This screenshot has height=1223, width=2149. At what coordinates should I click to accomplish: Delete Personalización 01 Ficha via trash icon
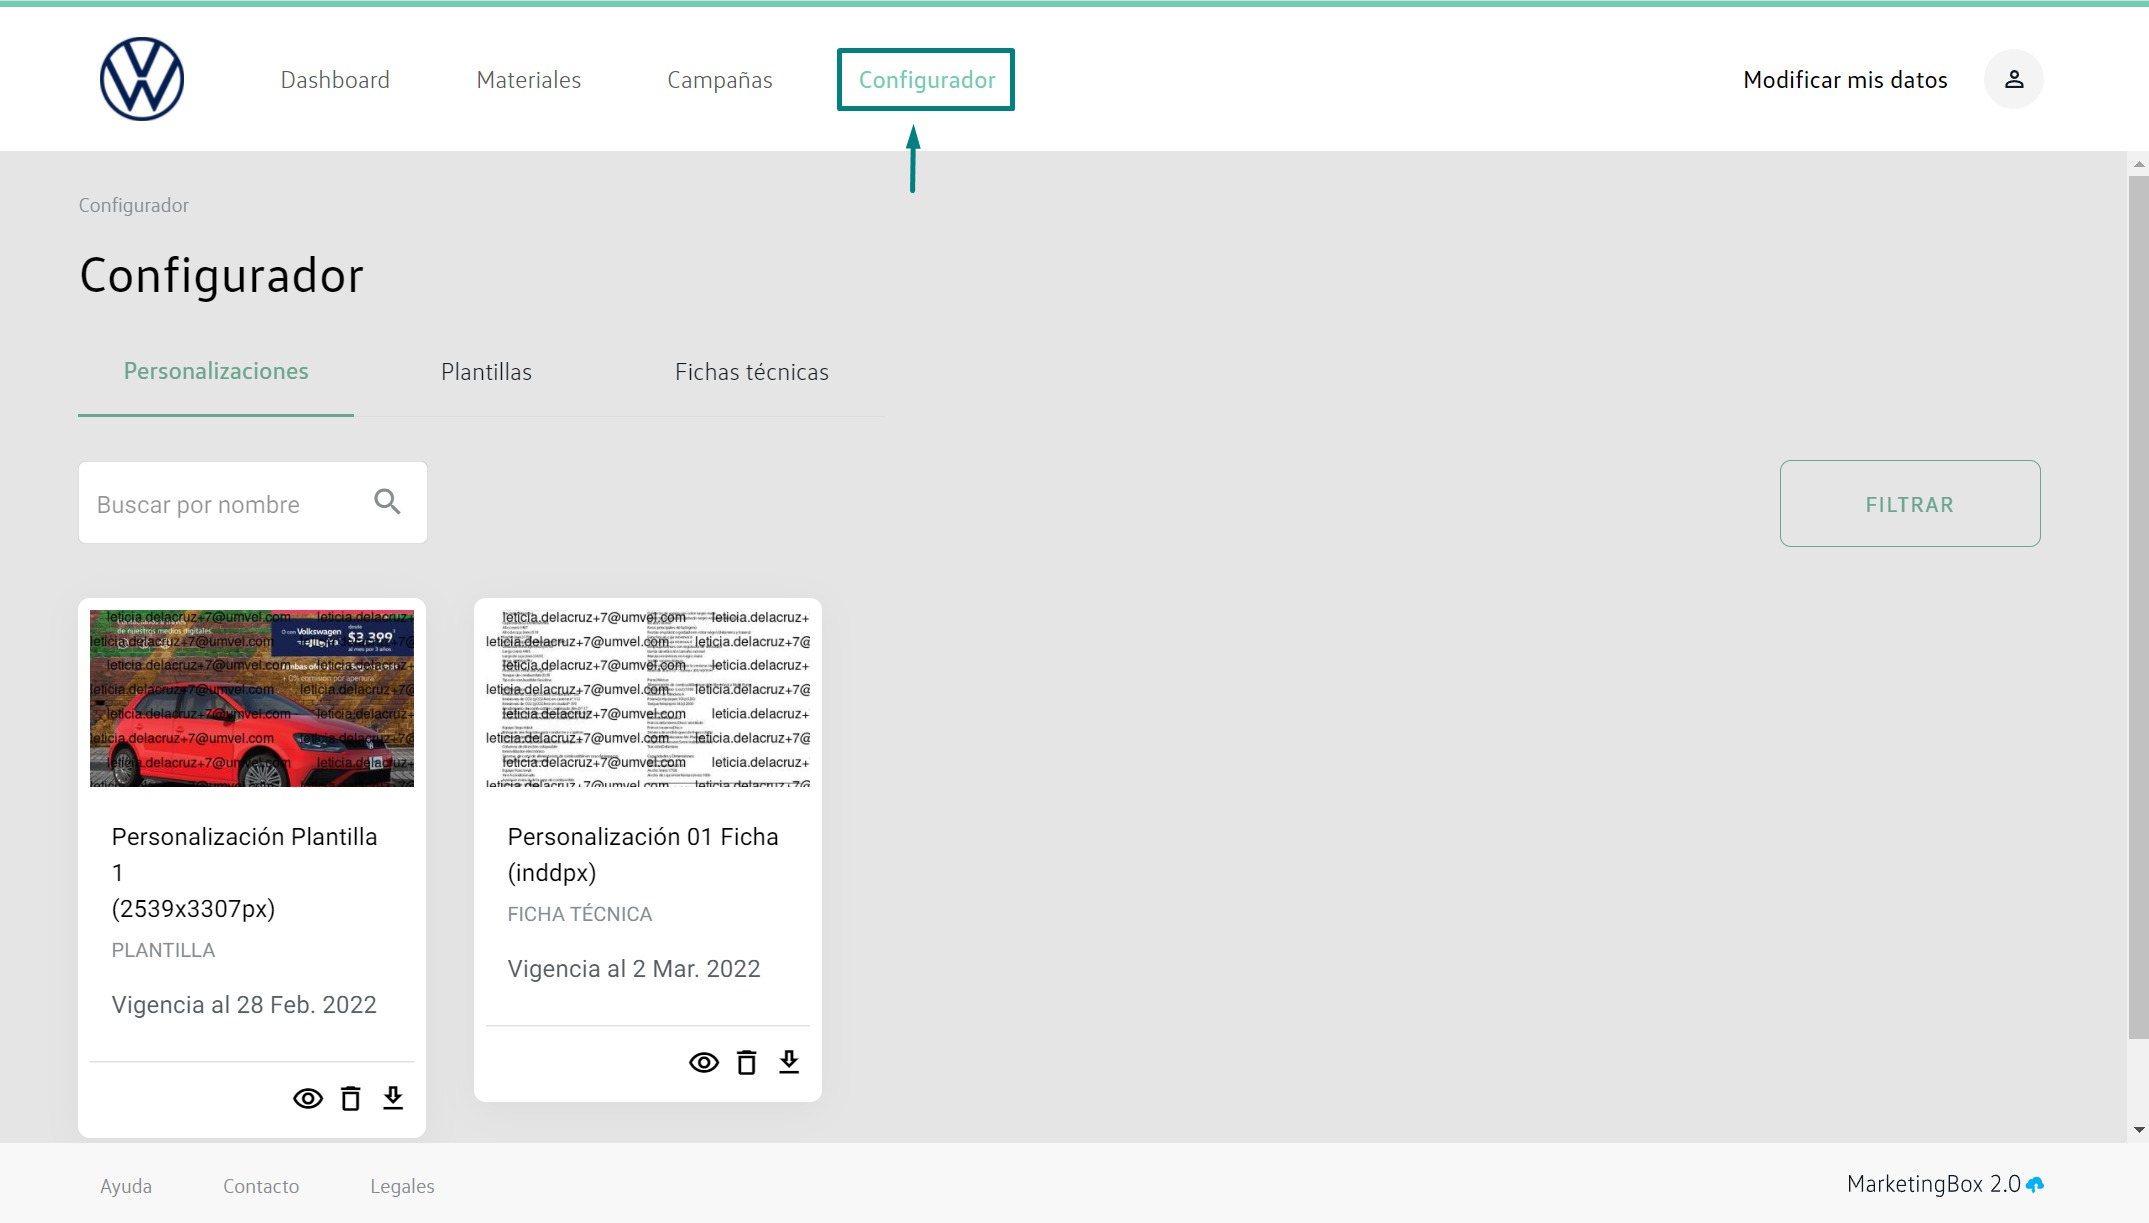[747, 1063]
